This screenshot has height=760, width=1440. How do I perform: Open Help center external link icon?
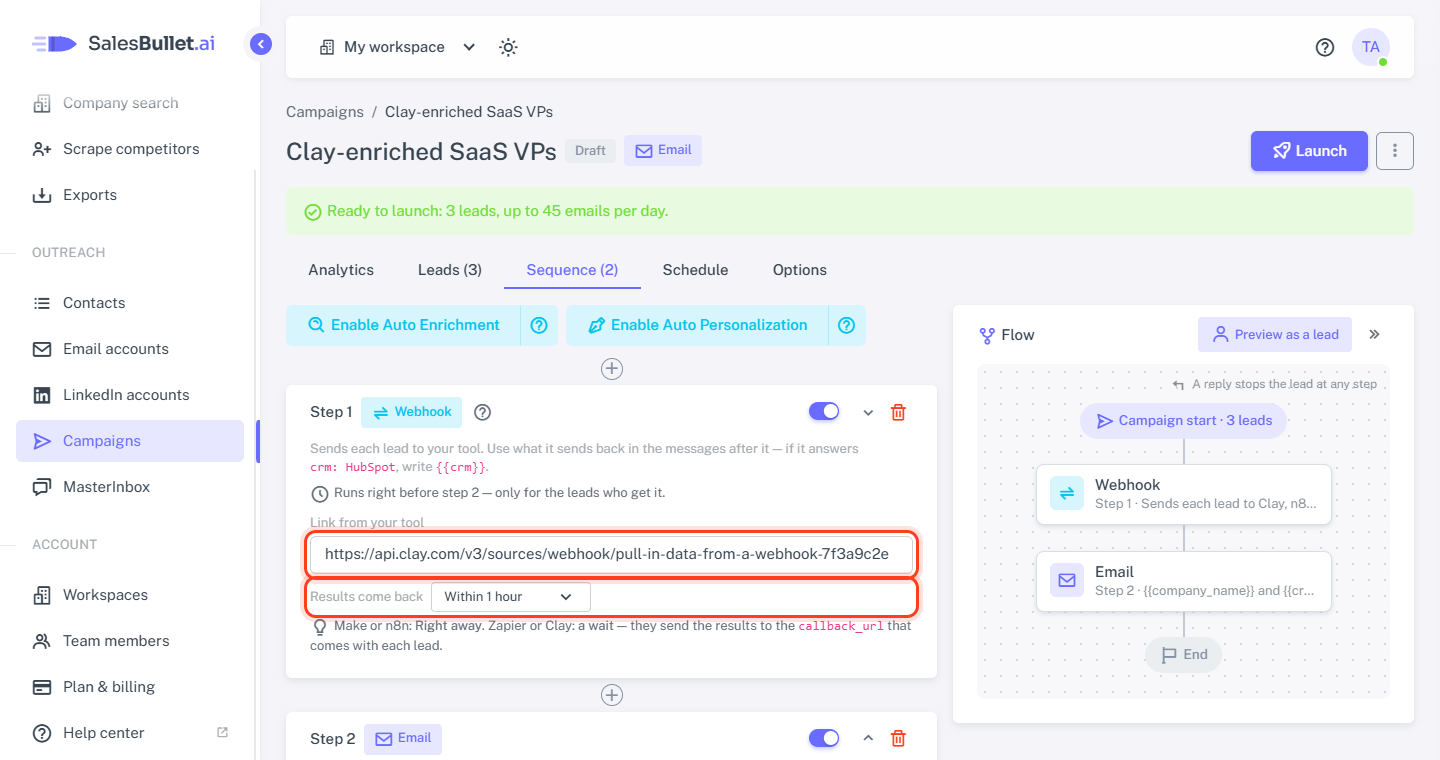pyautogui.click(x=223, y=732)
